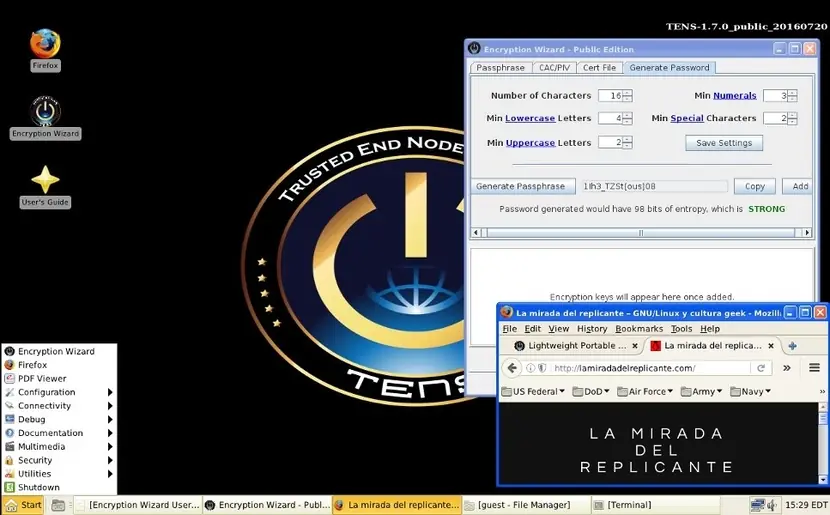Open the Firefox hamburger menu icon
Viewport: 830px width, 515px height.
[x=814, y=368]
